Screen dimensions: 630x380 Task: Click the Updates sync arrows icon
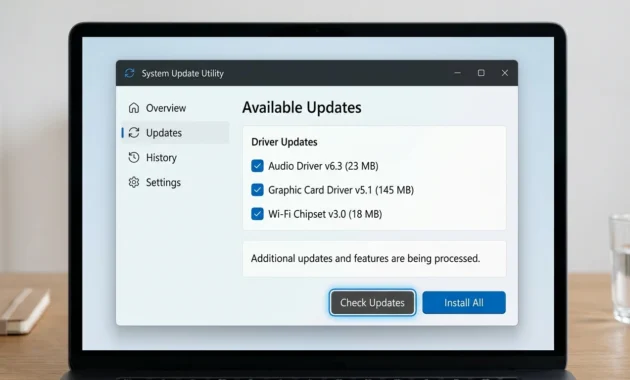tap(134, 133)
